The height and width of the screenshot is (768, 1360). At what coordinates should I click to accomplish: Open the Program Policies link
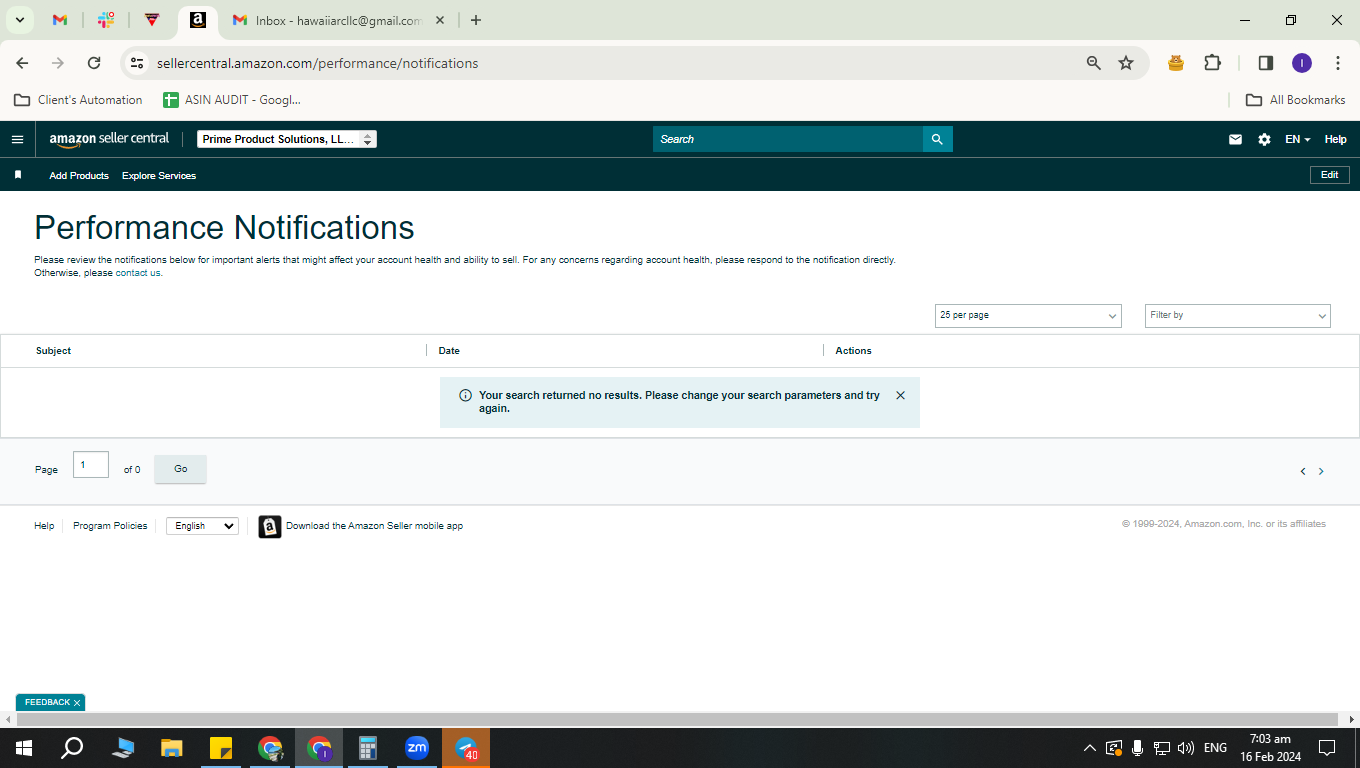pos(110,526)
